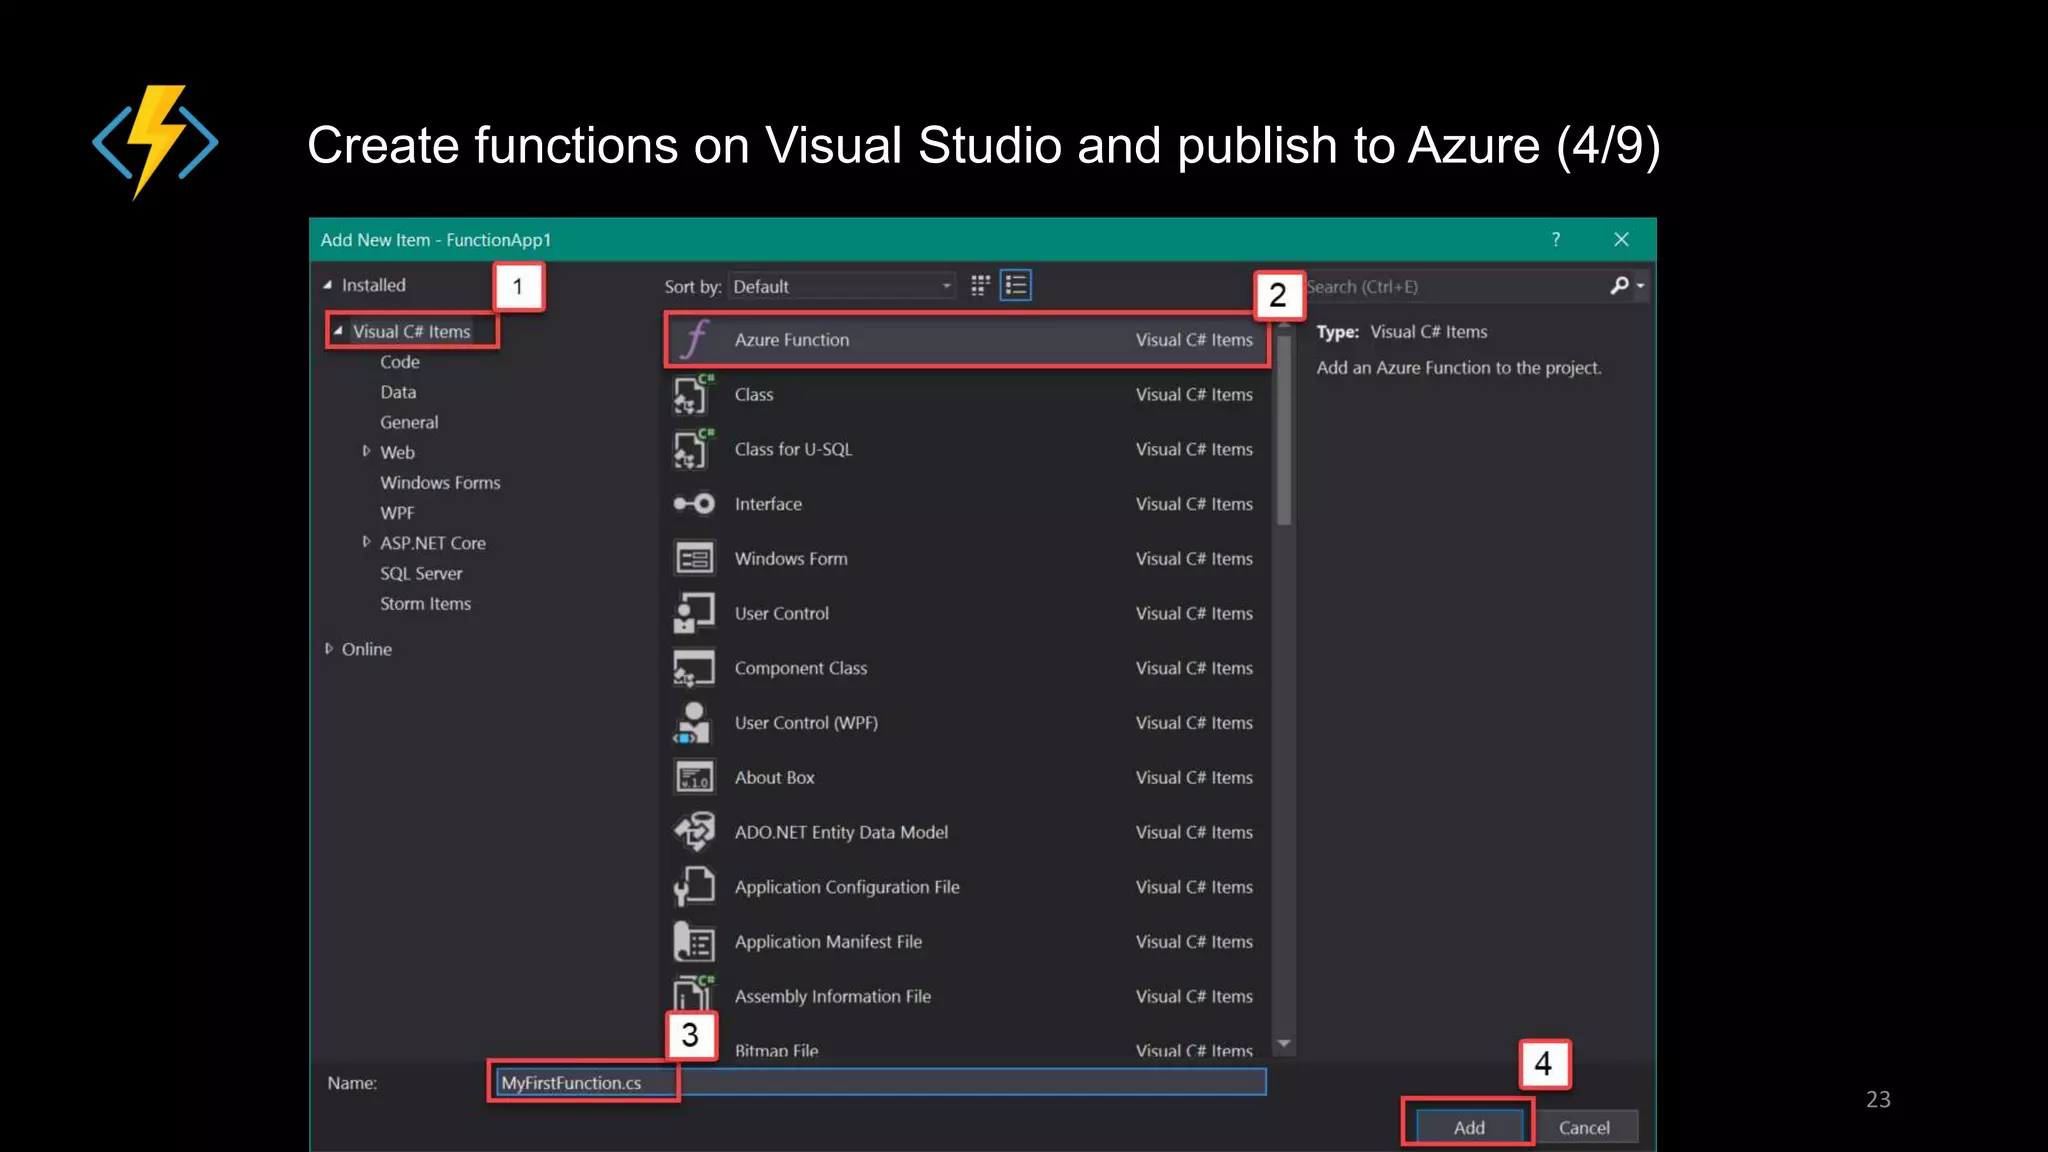Click the scrollbar down arrow
The width and height of the screenshot is (2048, 1152).
(1284, 1044)
